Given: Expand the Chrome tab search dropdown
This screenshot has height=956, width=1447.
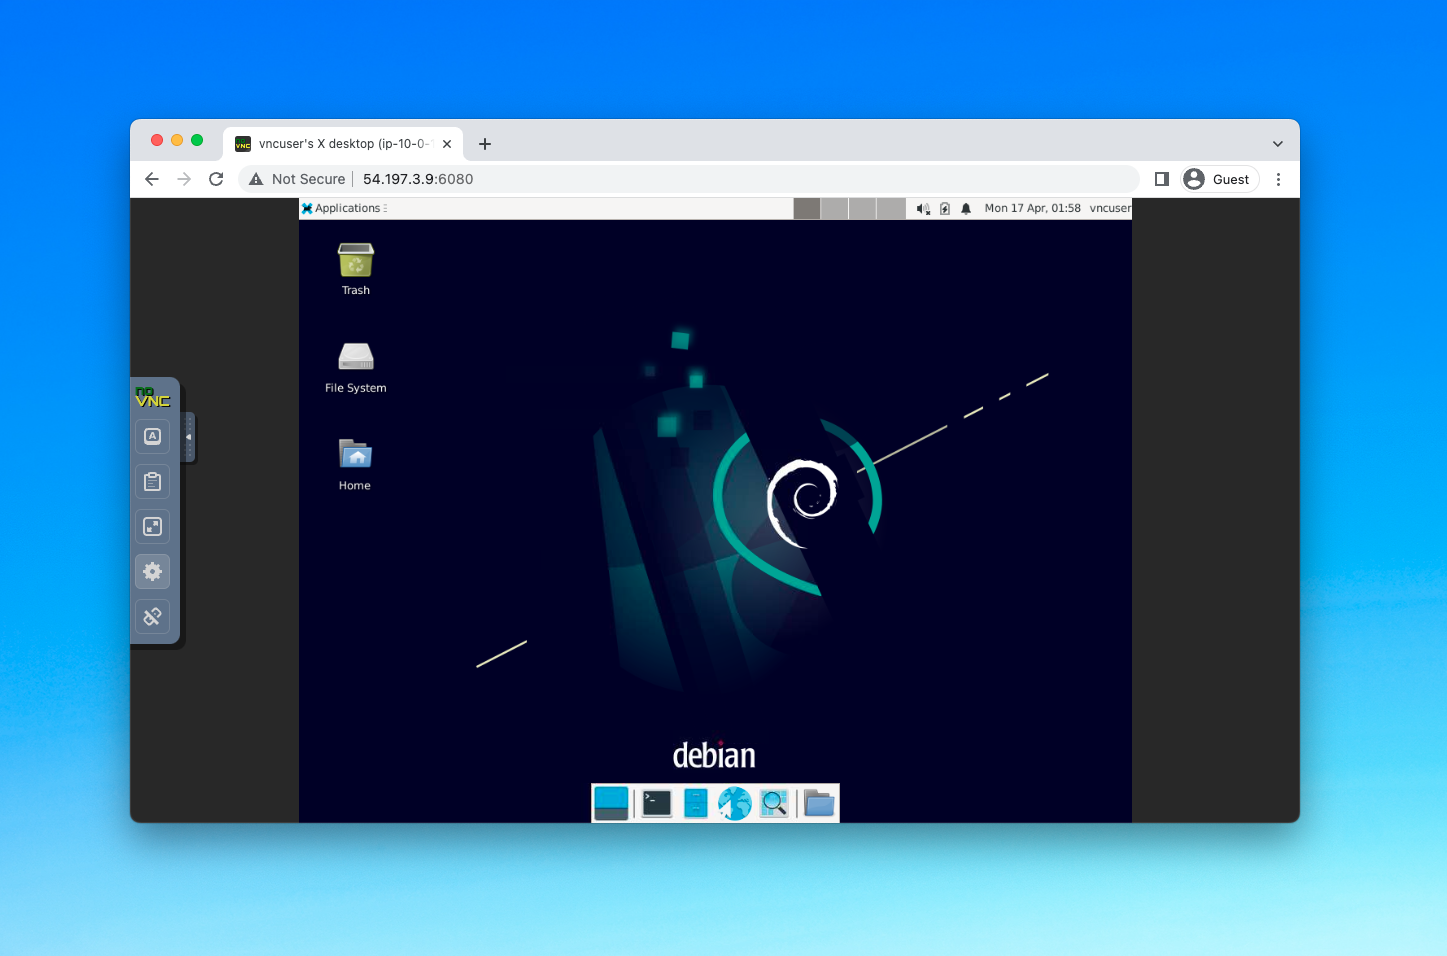Looking at the screenshot, I should (1278, 144).
